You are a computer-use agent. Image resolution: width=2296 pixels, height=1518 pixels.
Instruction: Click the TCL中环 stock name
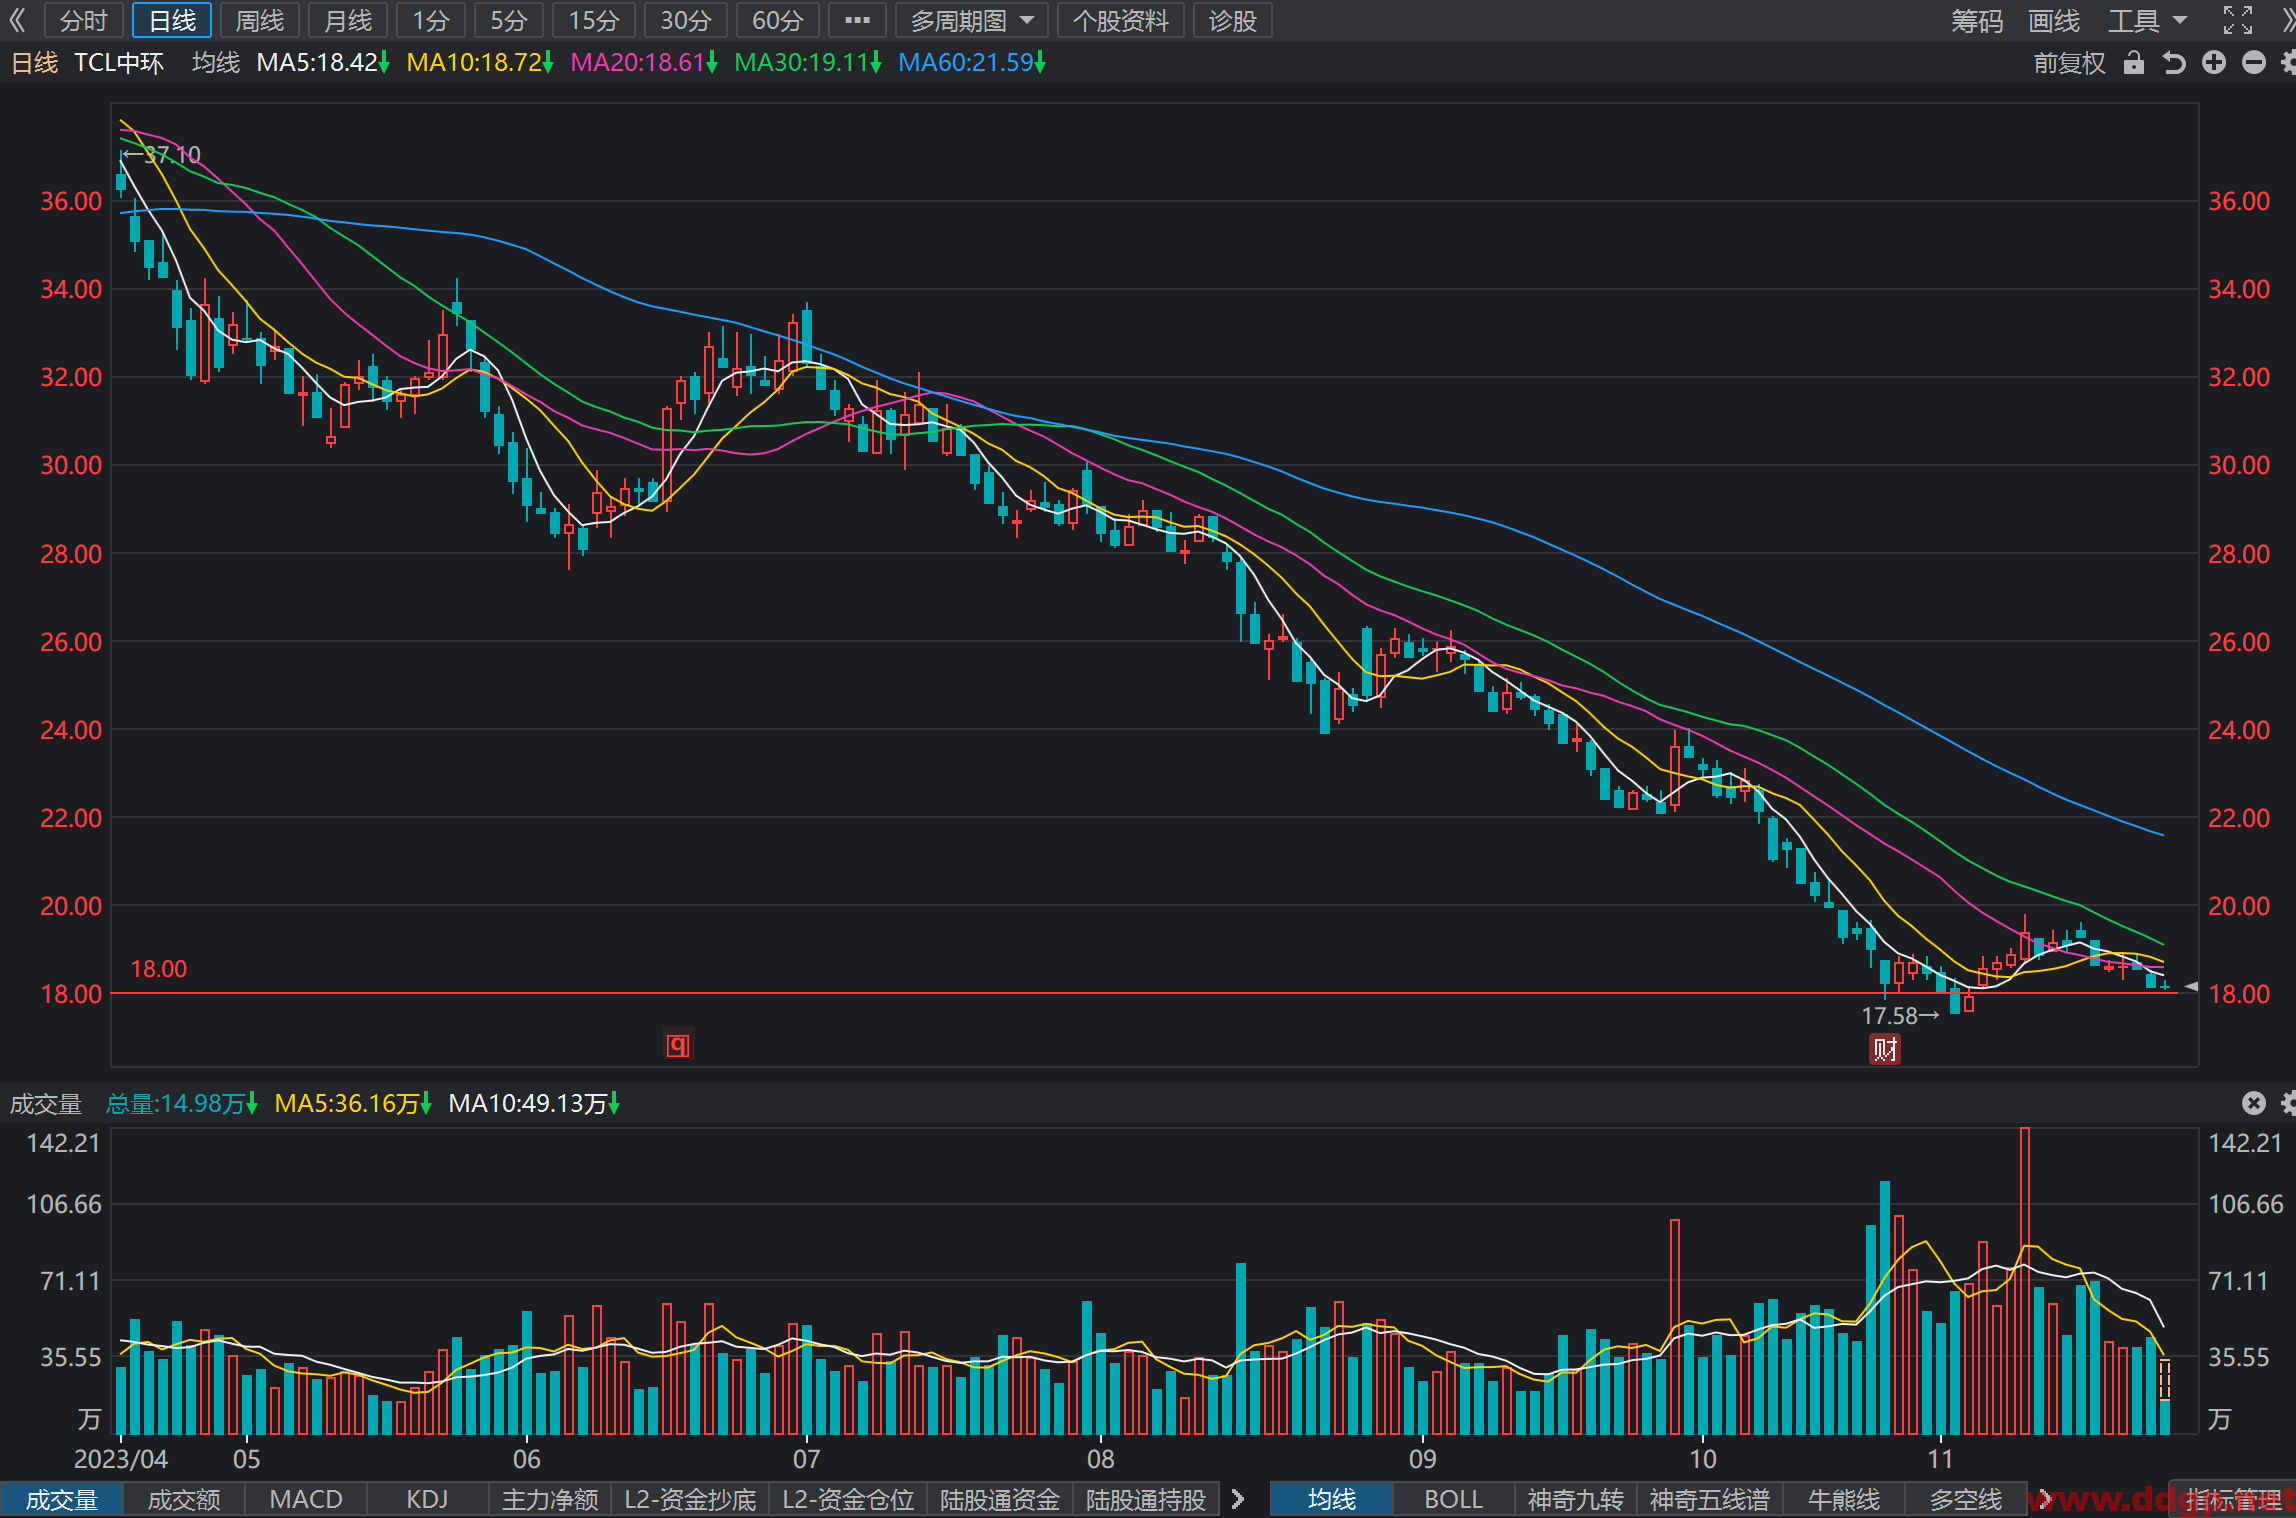tap(119, 63)
